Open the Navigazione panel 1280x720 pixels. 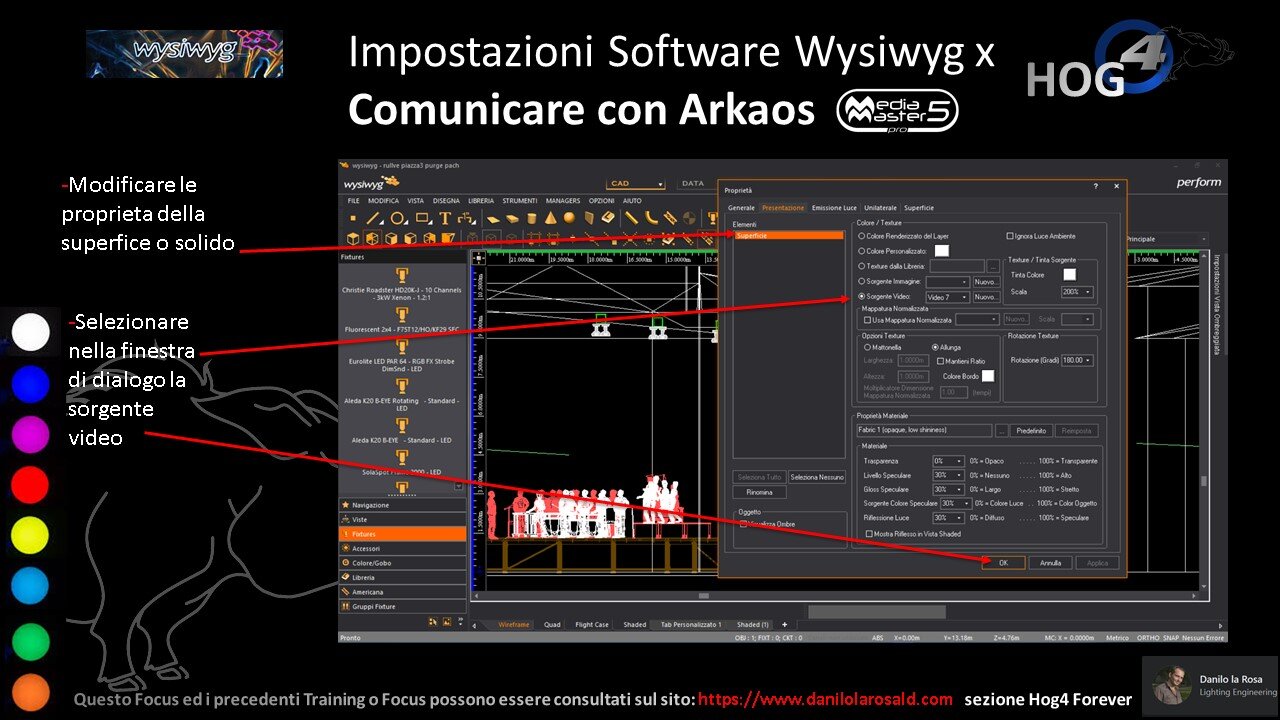point(403,505)
